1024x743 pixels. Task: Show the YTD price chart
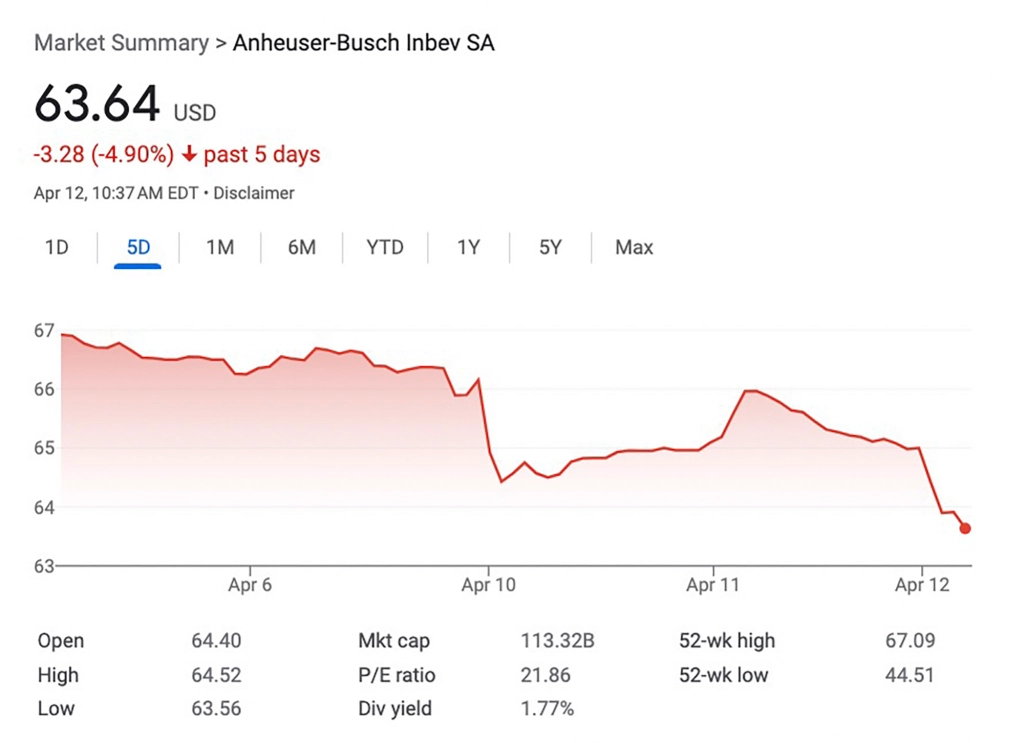(x=385, y=247)
